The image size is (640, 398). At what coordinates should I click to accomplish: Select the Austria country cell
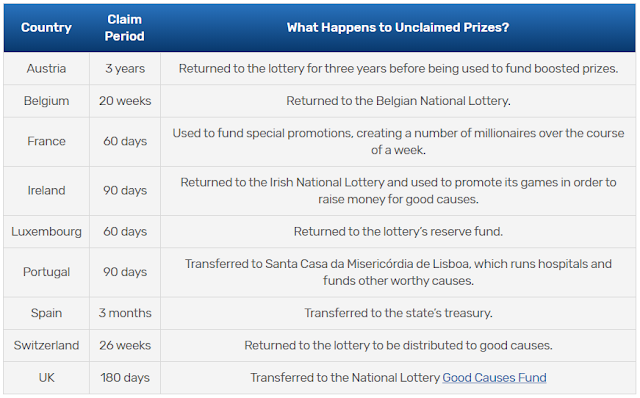point(47,68)
